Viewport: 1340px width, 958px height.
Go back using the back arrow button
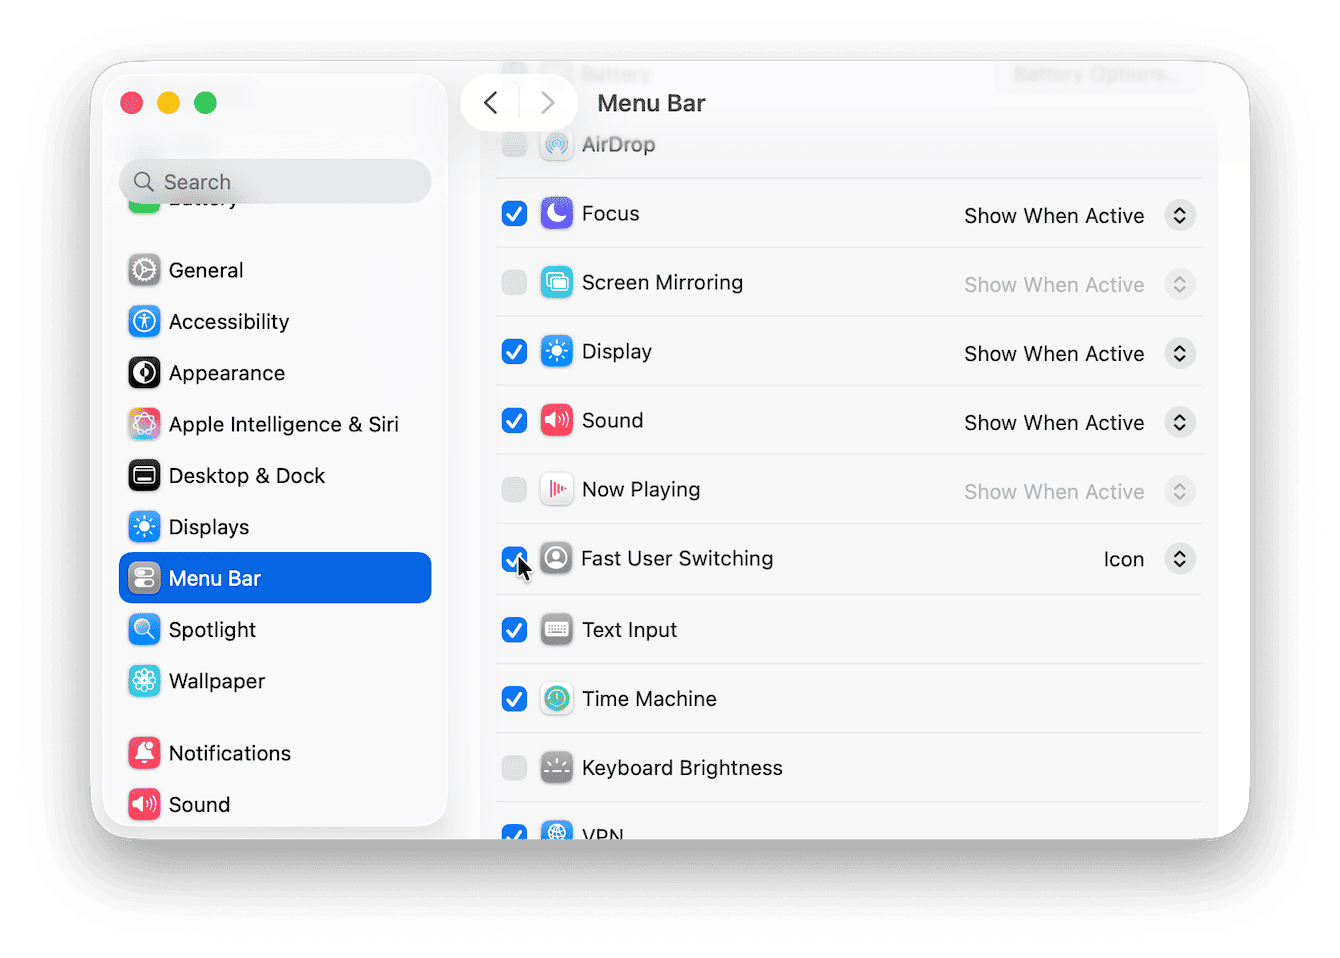(490, 102)
